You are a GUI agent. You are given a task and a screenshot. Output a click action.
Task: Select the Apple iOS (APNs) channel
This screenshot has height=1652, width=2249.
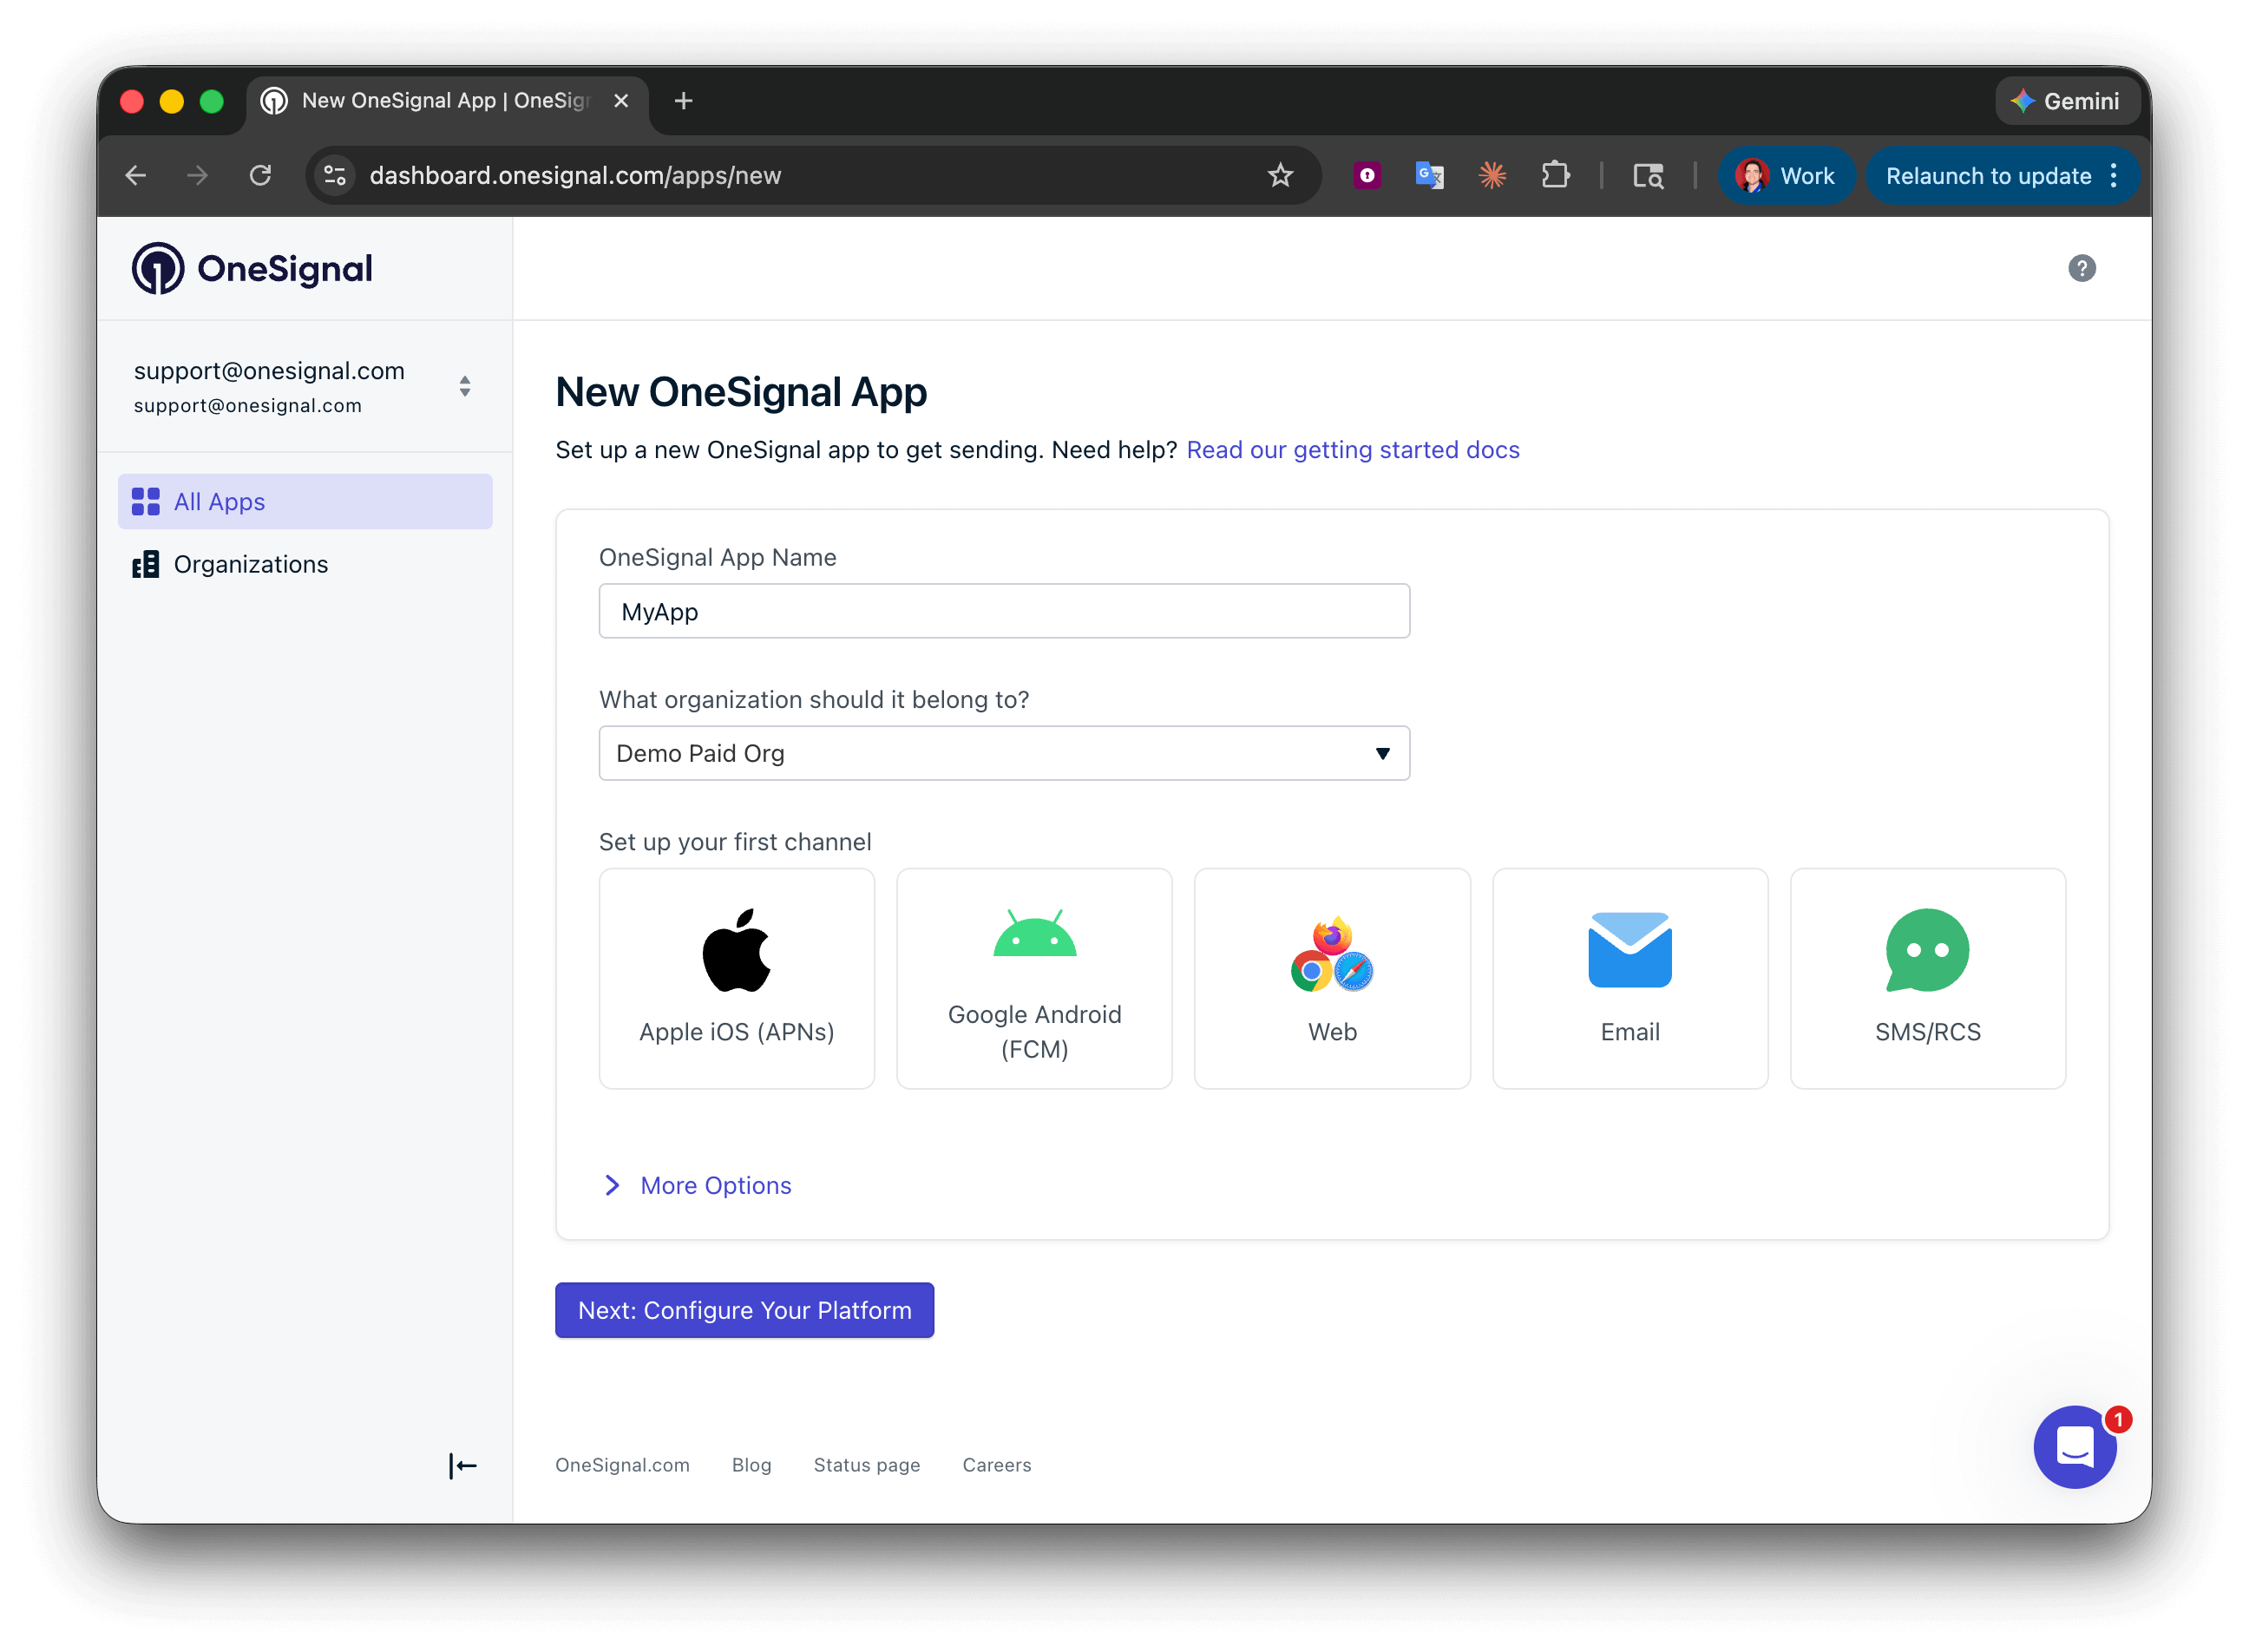[x=736, y=978]
